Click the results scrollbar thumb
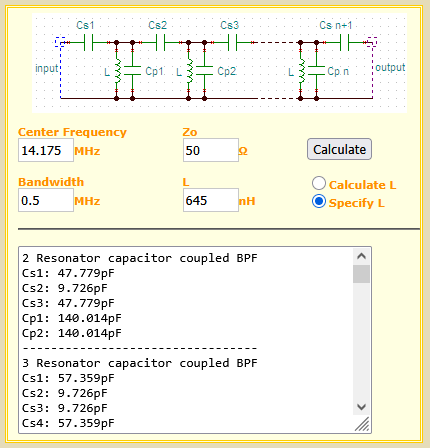Image resolution: width=430 pixels, height=448 pixels. coord(362,274)
